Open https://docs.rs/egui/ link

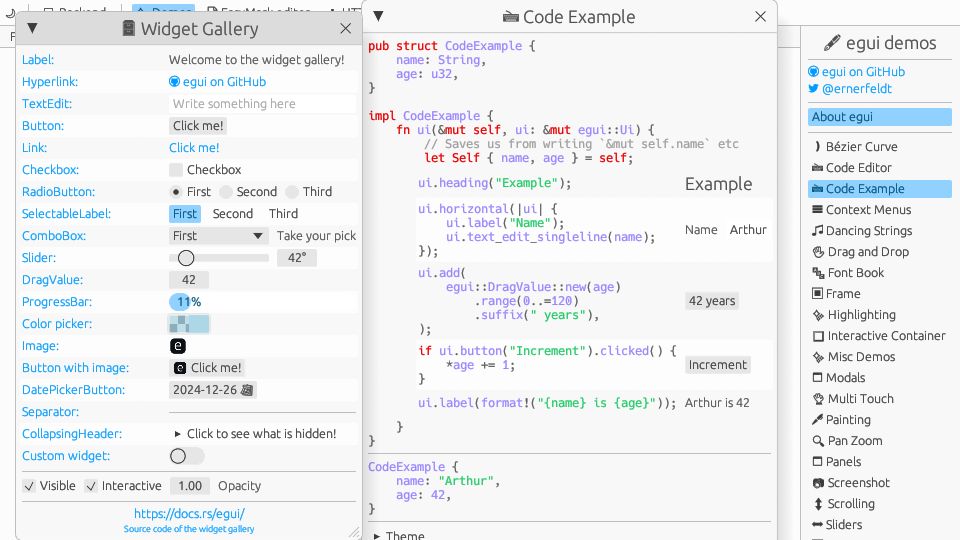(x=189, y=514)
